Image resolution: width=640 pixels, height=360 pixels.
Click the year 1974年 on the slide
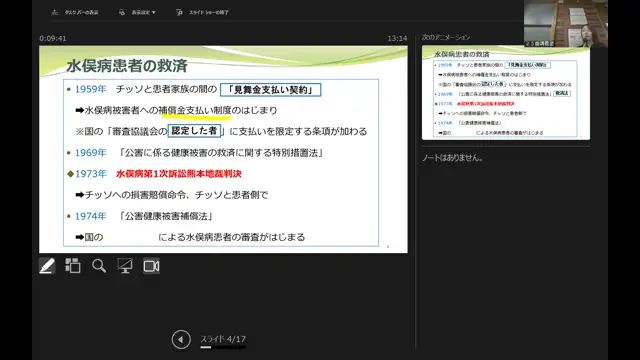pos(91,216)
